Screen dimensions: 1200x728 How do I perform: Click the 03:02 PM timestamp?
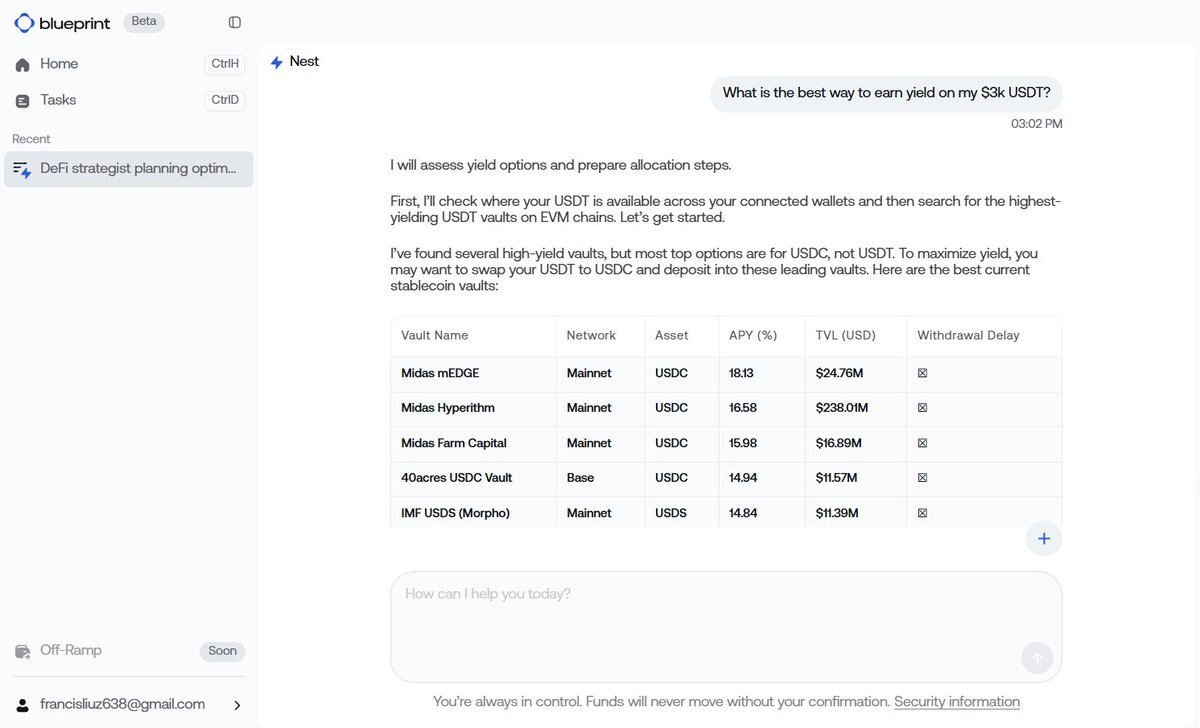coord(1036,124)
